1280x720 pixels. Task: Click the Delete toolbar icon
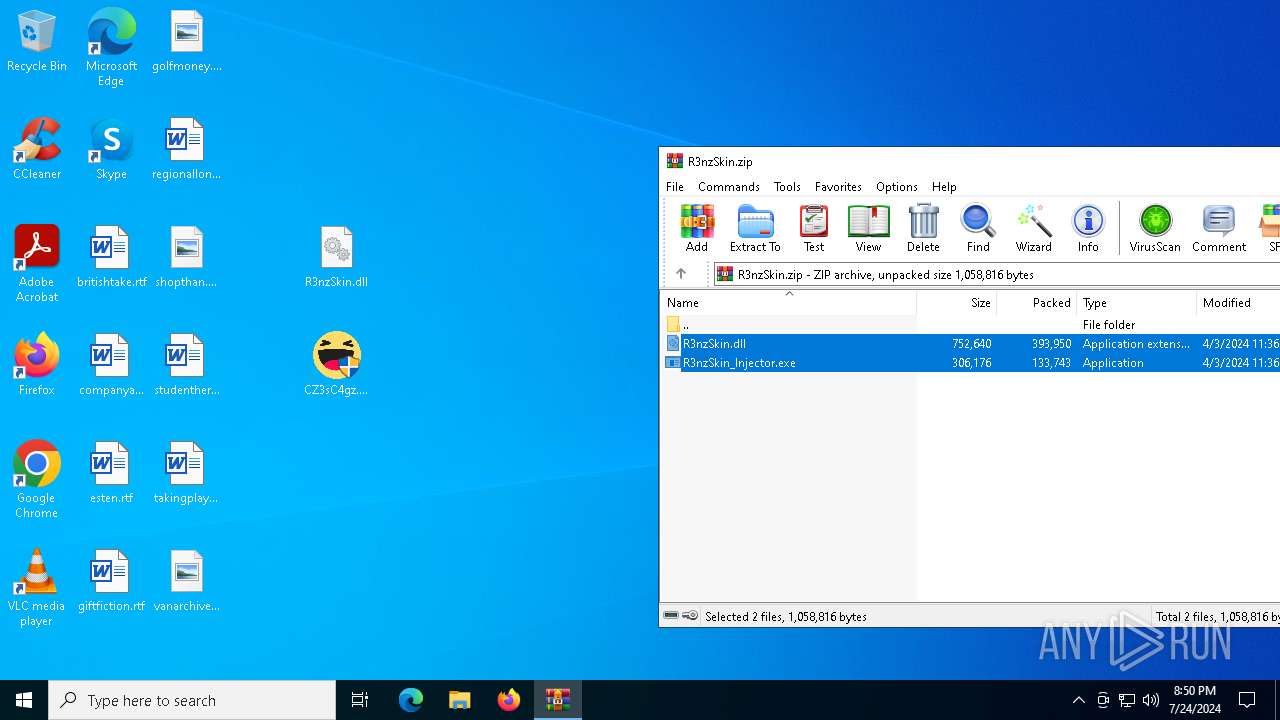923,228
